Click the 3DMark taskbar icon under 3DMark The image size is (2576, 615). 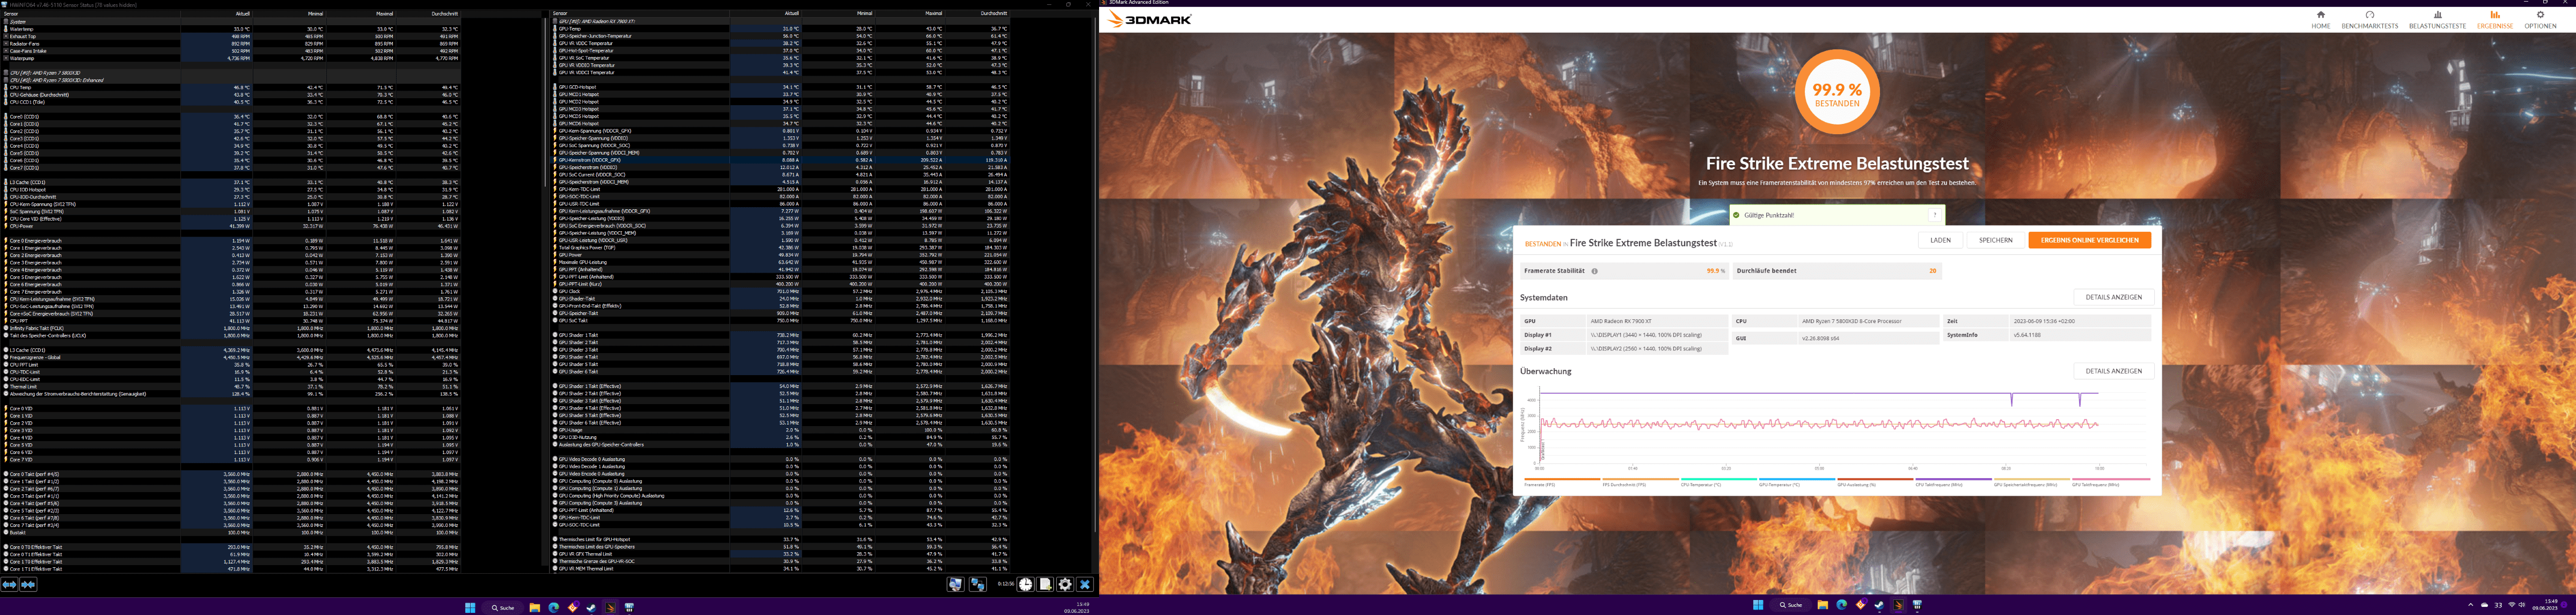tap(1898, 605)
